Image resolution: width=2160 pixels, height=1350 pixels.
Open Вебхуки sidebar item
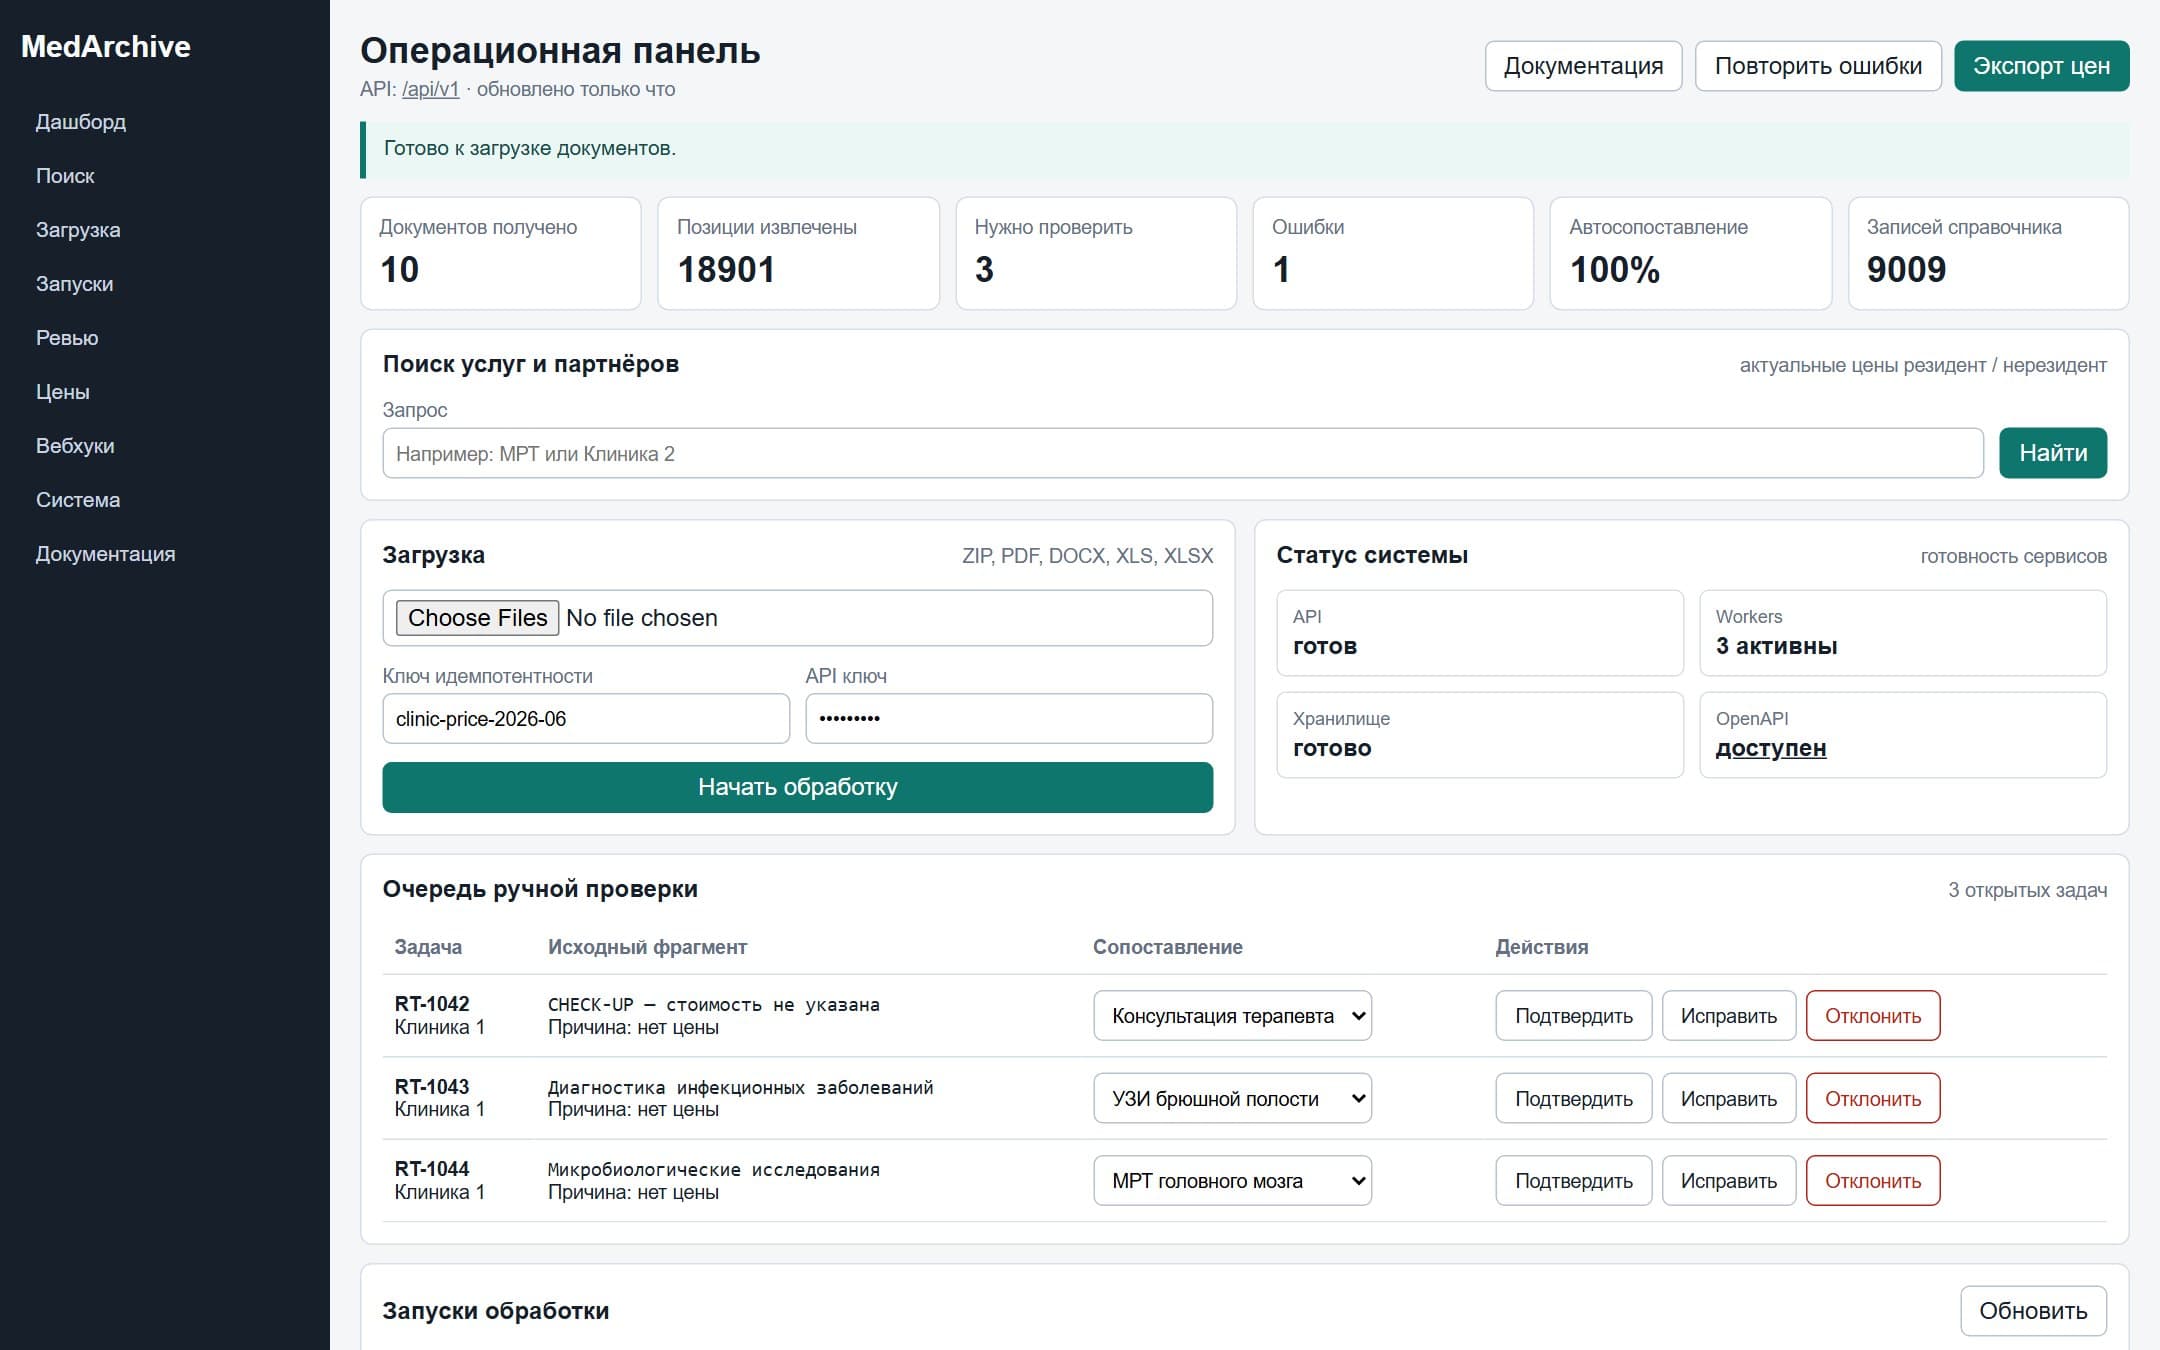(75, 446)
